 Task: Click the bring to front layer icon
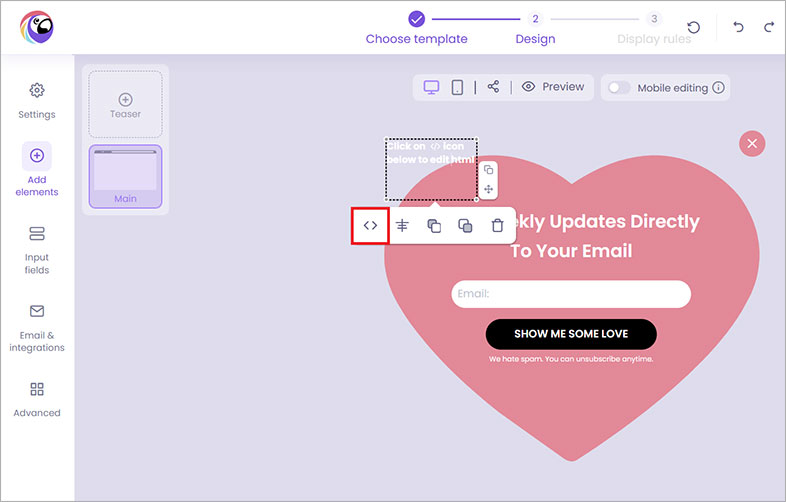click(x=434, y=226)
